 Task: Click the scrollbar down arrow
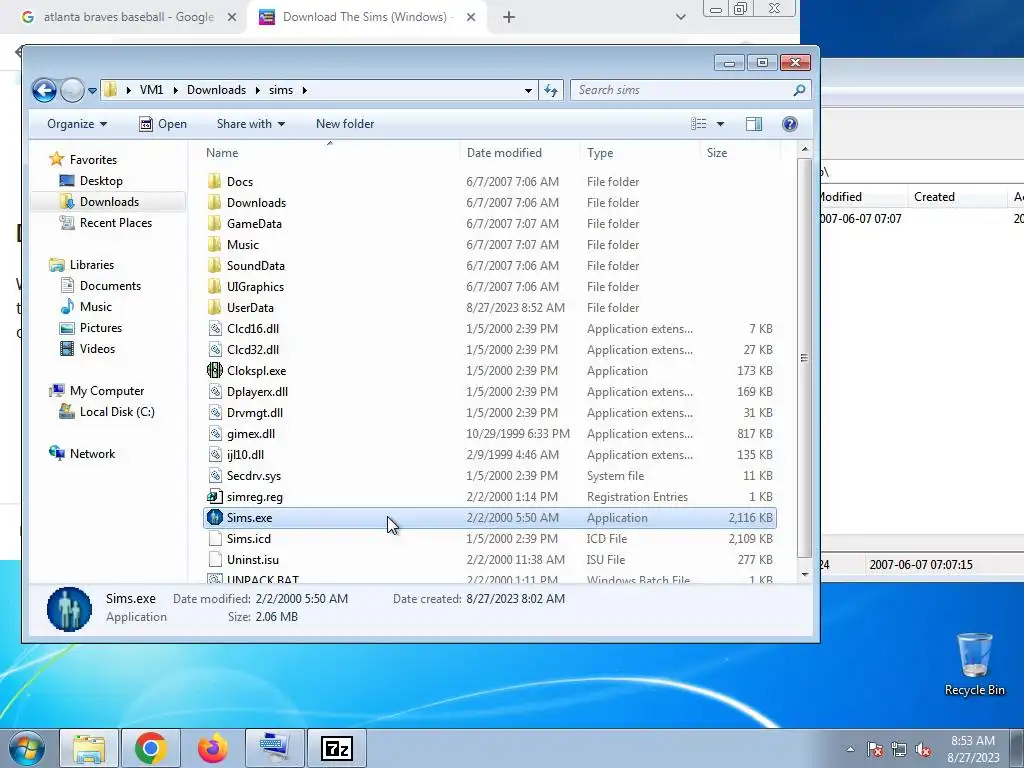click(x=805, y=575)
